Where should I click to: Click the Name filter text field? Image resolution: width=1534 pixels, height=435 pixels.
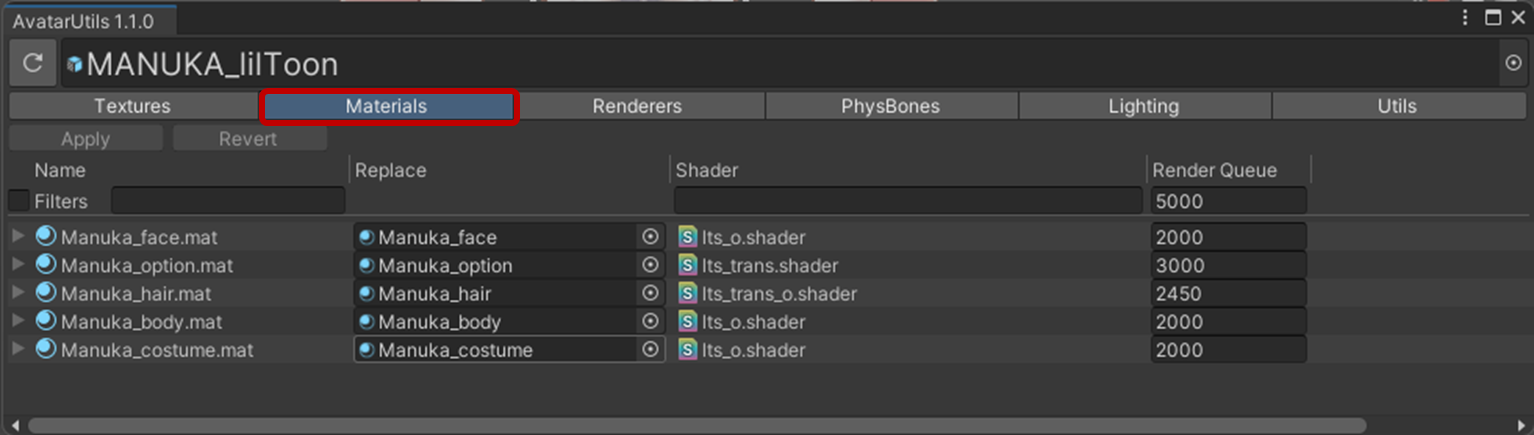[x=227, y=201]
